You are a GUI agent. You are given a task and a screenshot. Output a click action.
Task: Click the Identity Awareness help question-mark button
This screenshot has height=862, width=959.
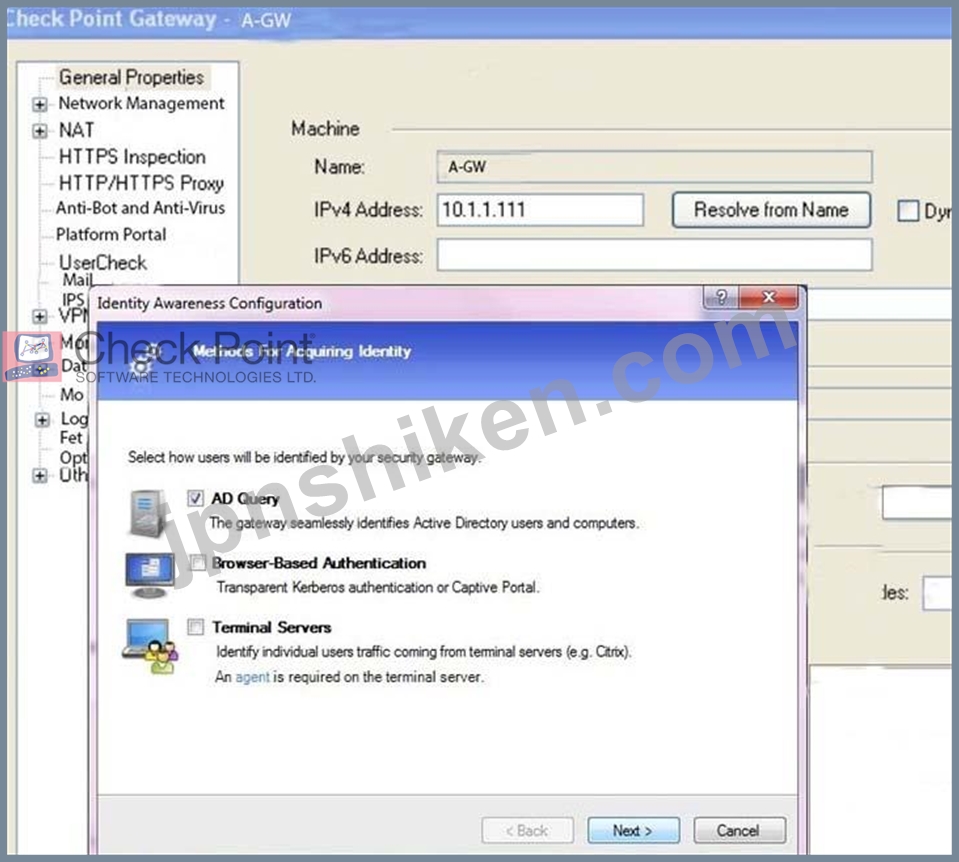click(721, 297)
